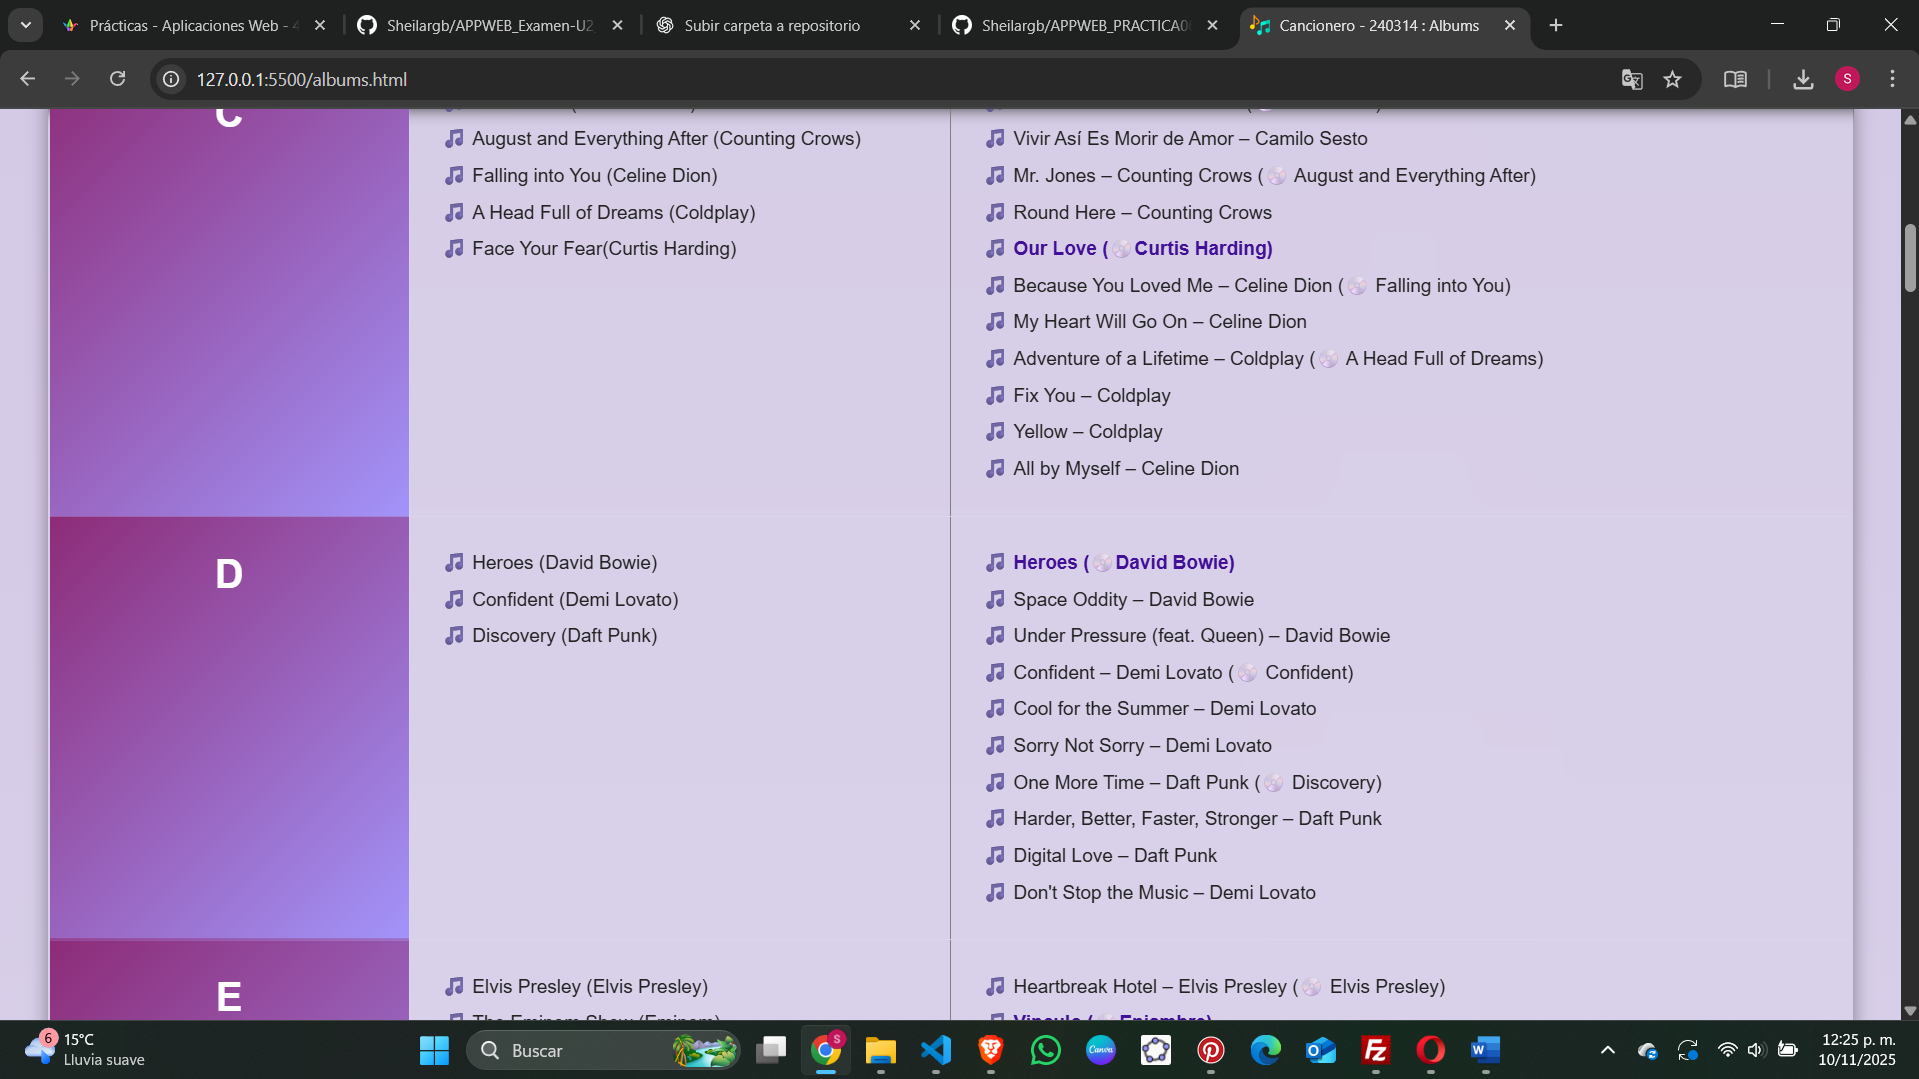Open a new browser tab
Image resolution: width=1919 pixels, height=1079 pixels.
pos(1556,25)
